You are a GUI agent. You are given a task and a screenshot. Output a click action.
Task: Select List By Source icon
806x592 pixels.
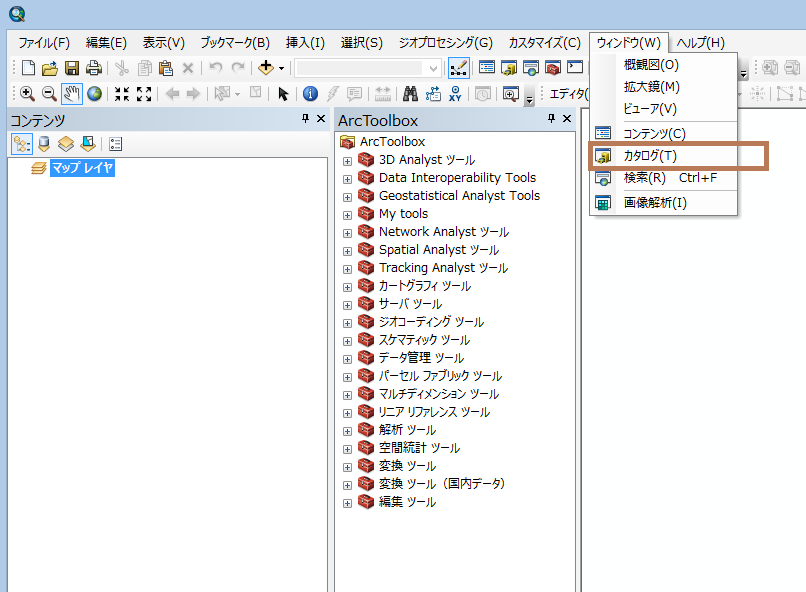(44, 144)
